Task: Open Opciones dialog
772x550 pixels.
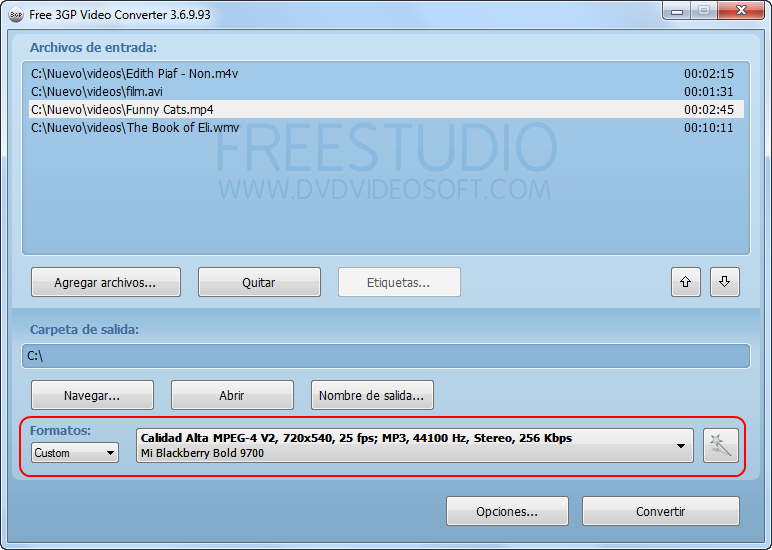Action: 507,511
